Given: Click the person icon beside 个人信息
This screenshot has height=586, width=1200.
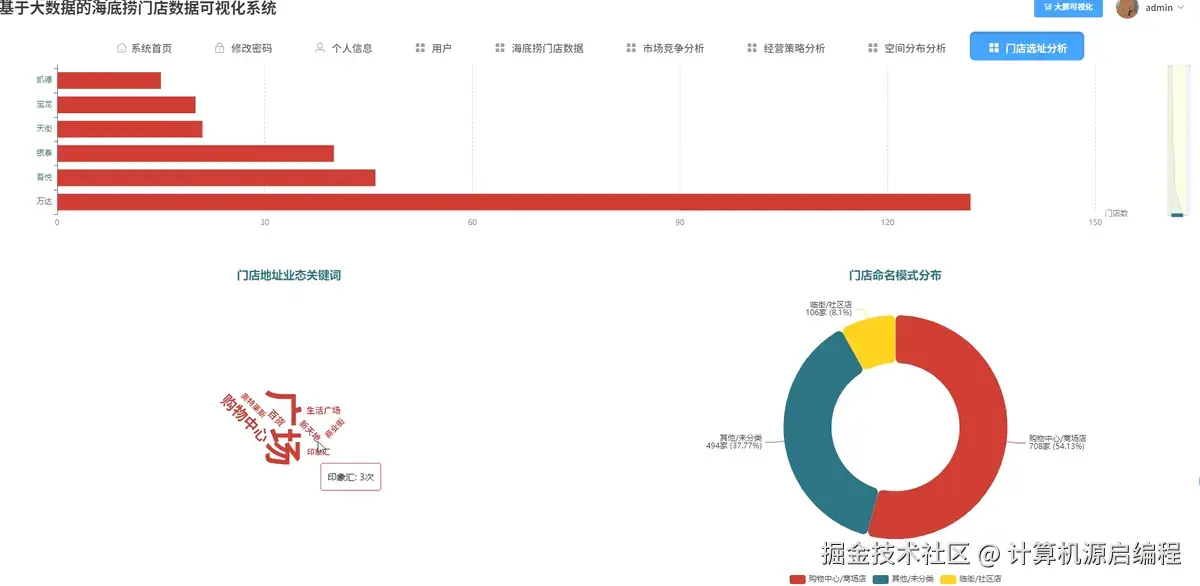Looking at the screenshot, I should (320, 48).
